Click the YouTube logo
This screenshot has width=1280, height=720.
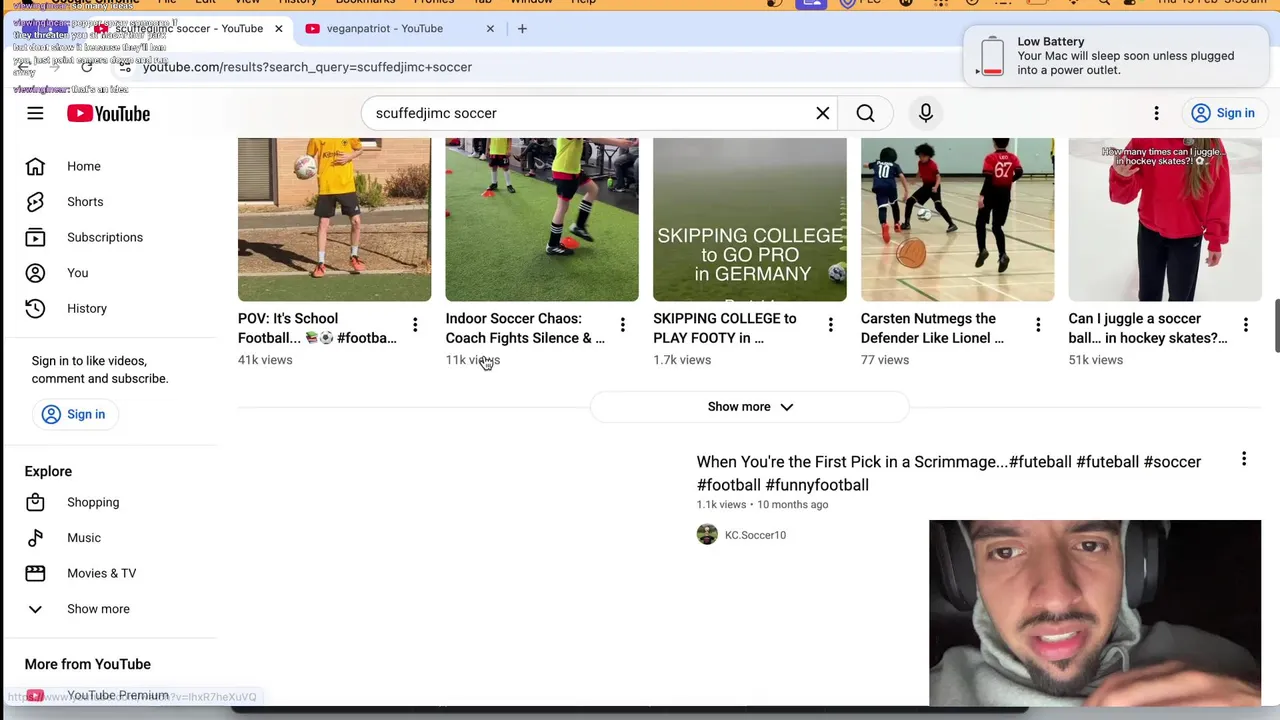click(x=108, y=113)
